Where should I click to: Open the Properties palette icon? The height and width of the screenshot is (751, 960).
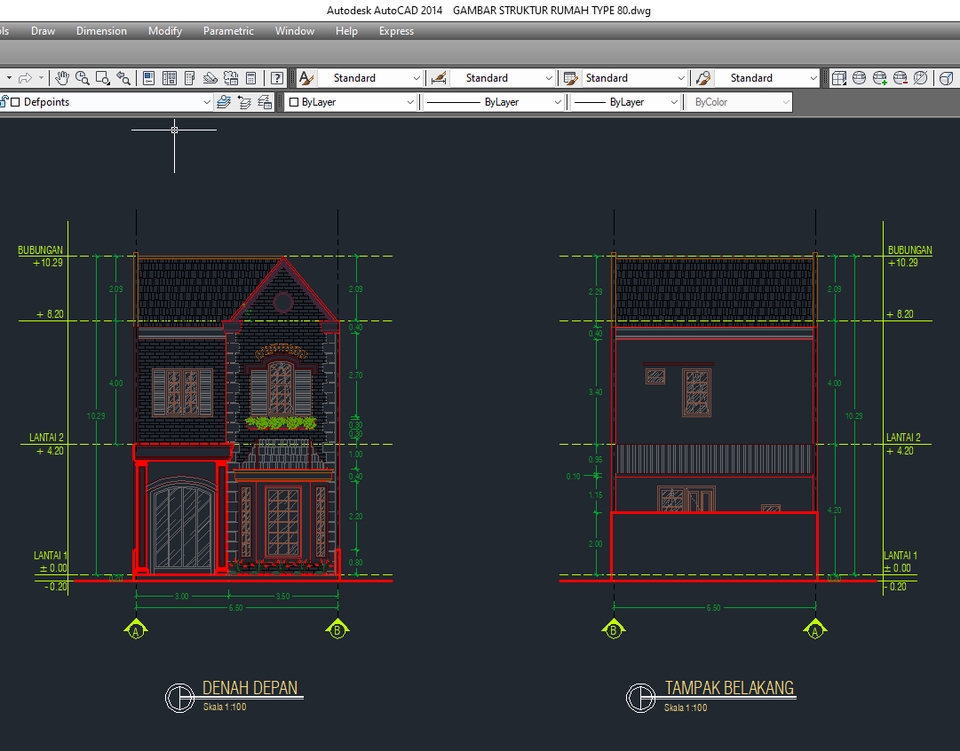148,77
